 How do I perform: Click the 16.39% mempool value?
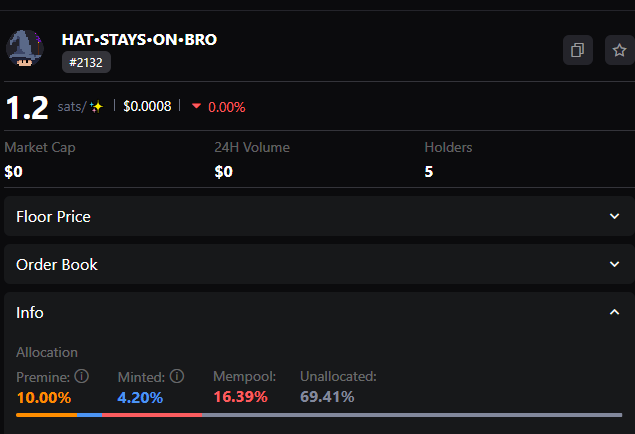(241, 397)
